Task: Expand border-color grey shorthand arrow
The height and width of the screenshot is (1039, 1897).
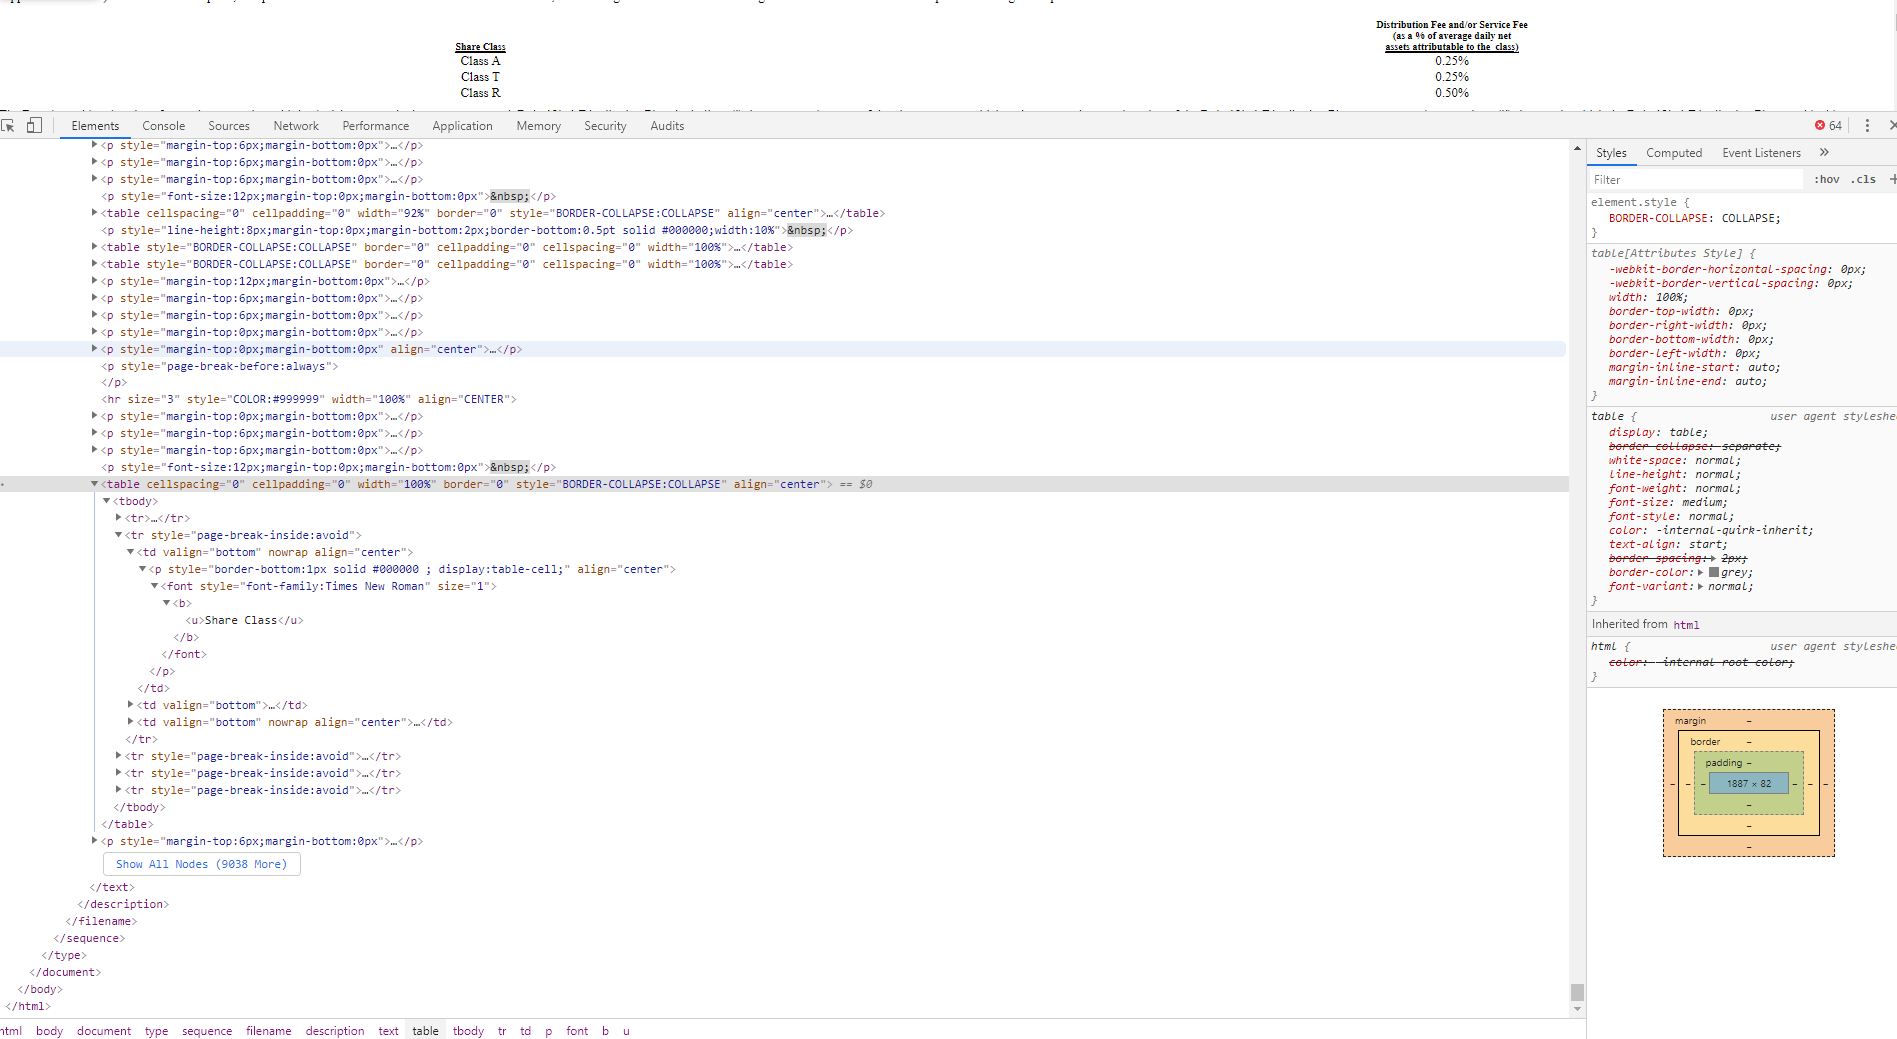Action: 1700,572
